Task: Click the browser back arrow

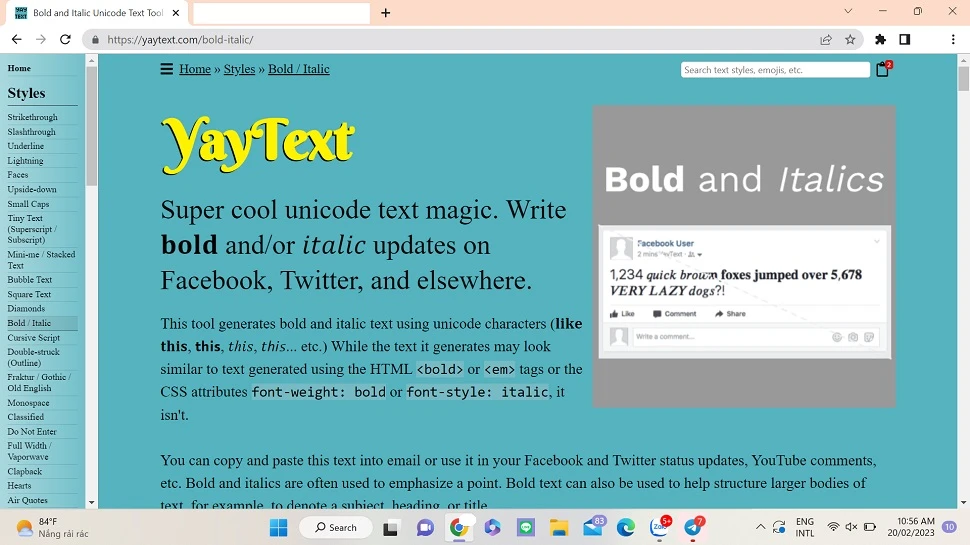Action: tap(17, 40)
